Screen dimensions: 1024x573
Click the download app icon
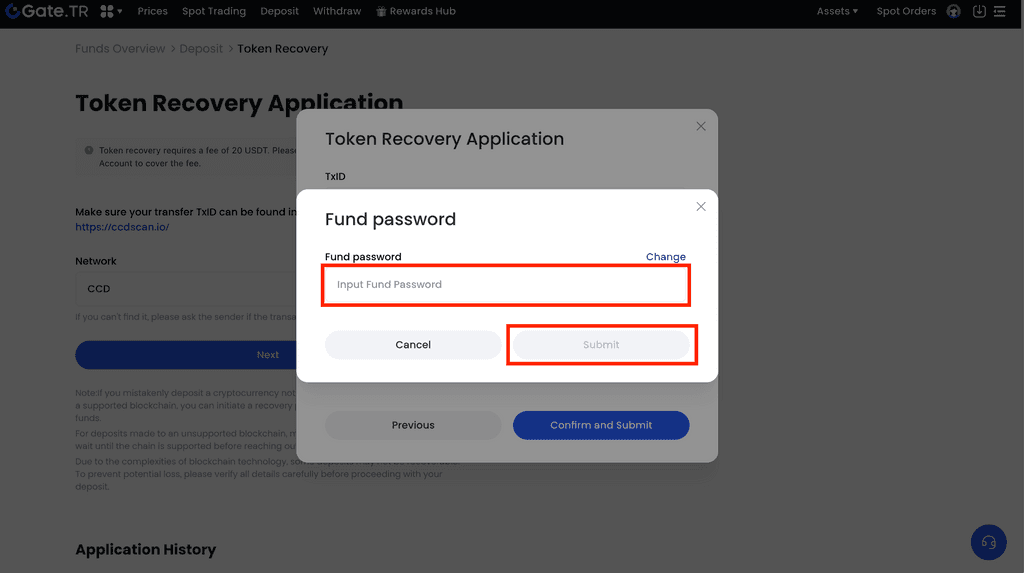979,11
